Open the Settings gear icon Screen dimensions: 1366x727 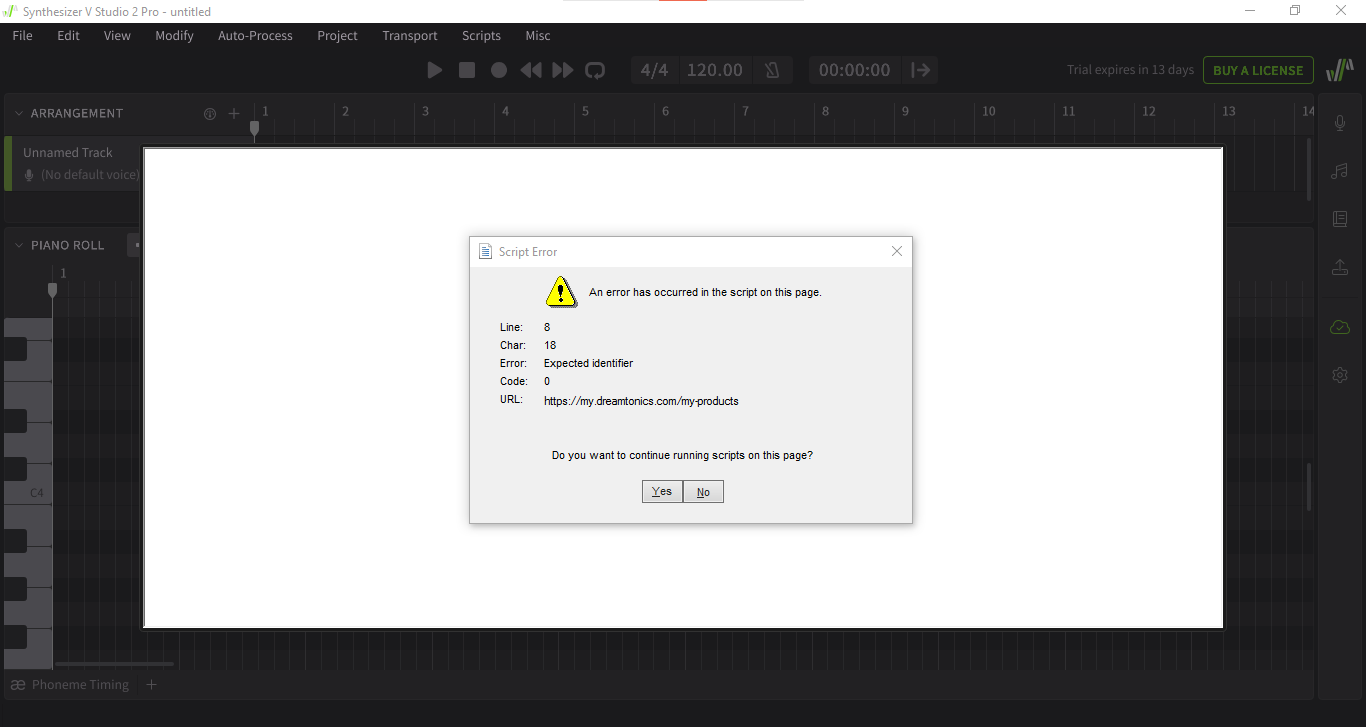point(1340,375)
